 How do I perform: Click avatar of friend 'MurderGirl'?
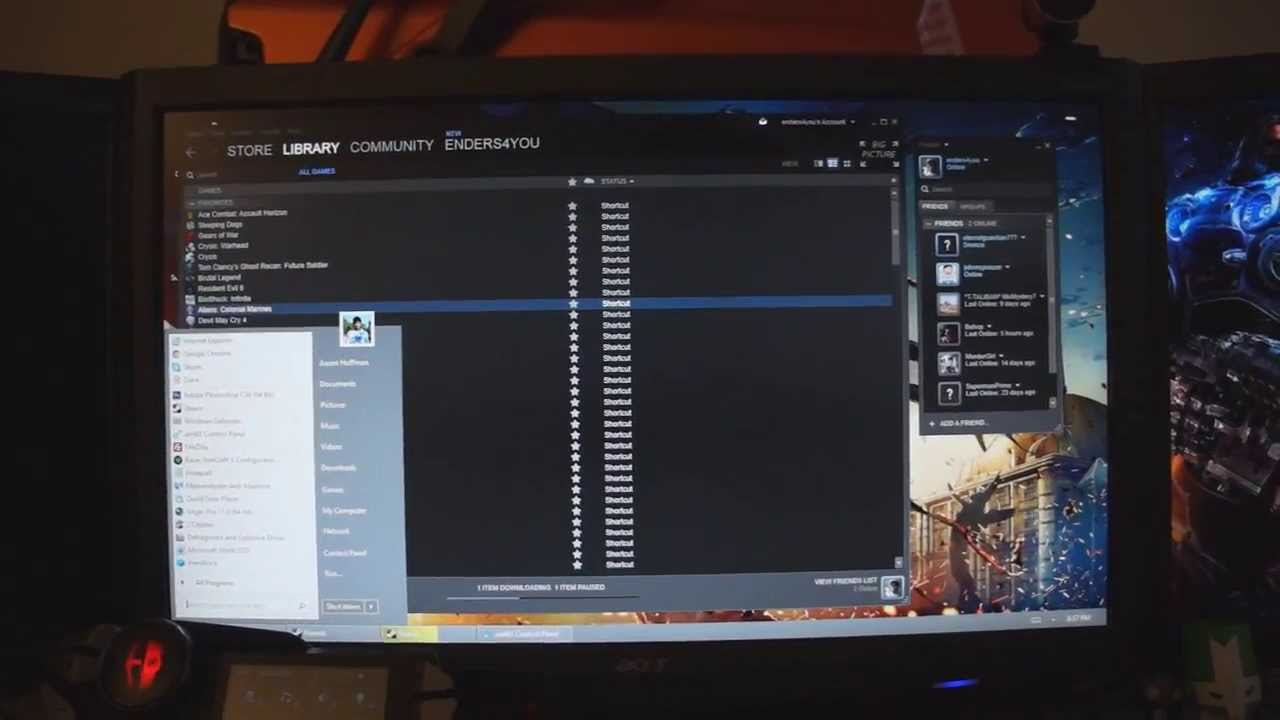point(948,363)
